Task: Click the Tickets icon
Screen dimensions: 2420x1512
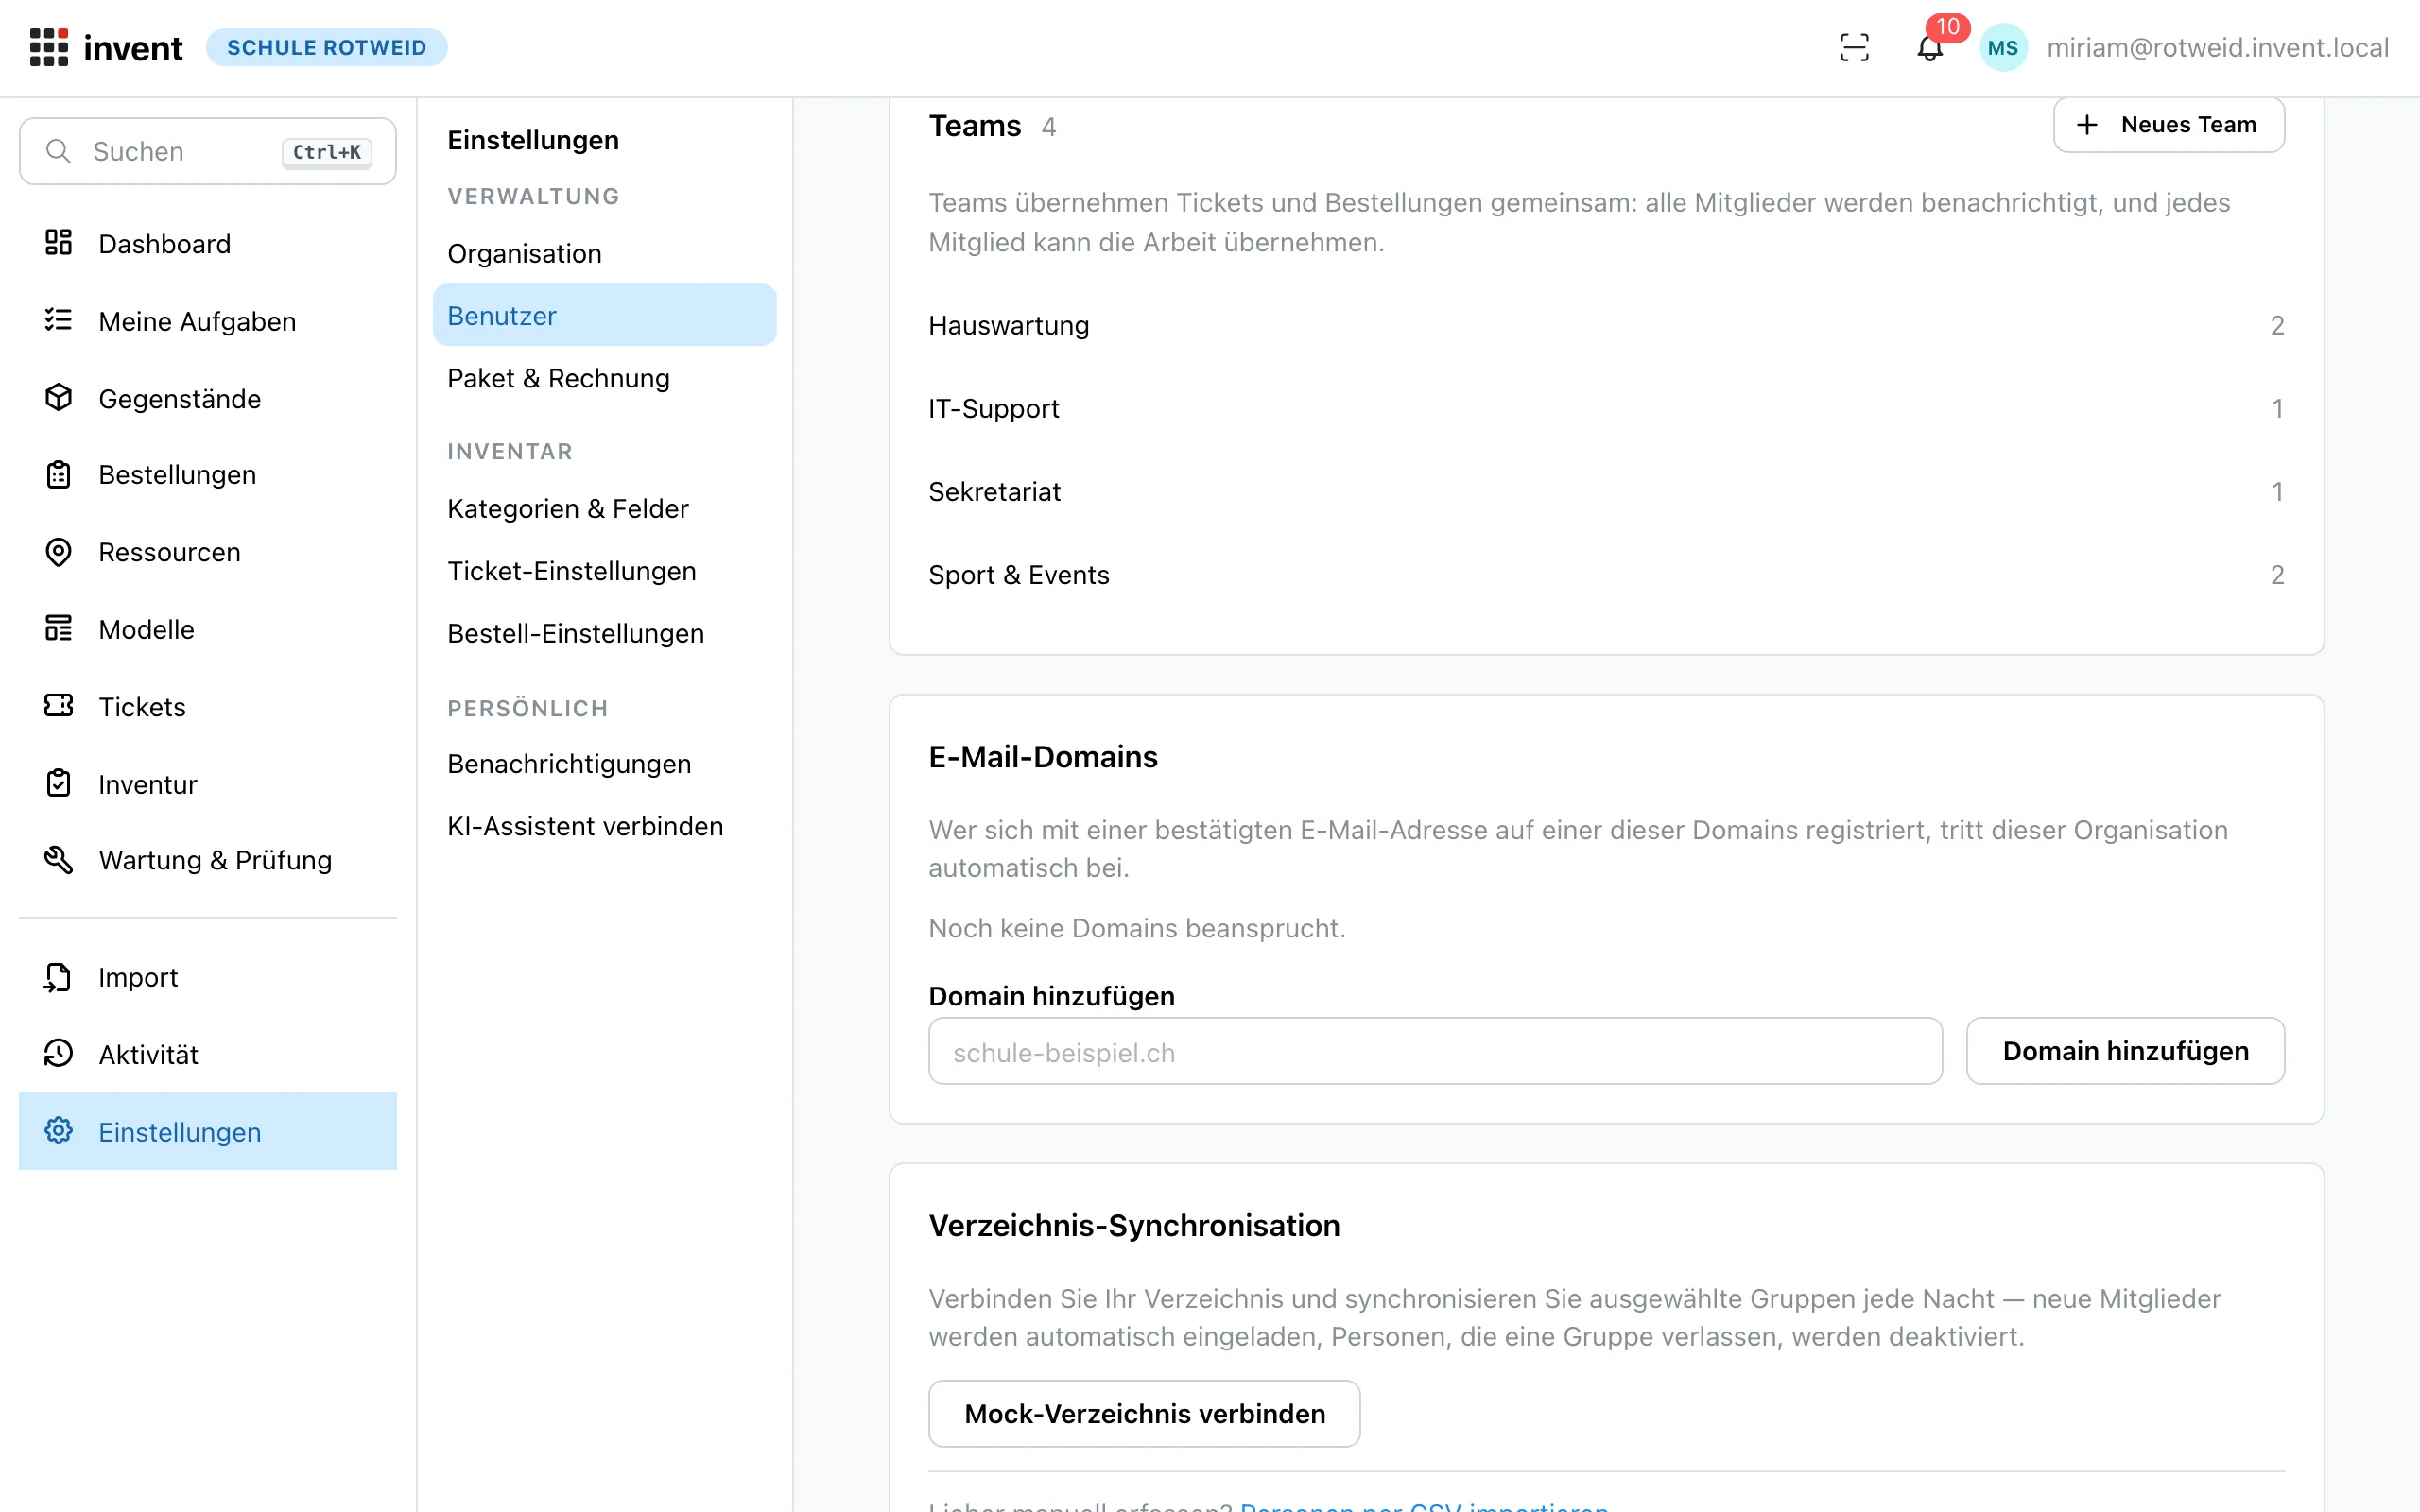Action: coord(58,706)
